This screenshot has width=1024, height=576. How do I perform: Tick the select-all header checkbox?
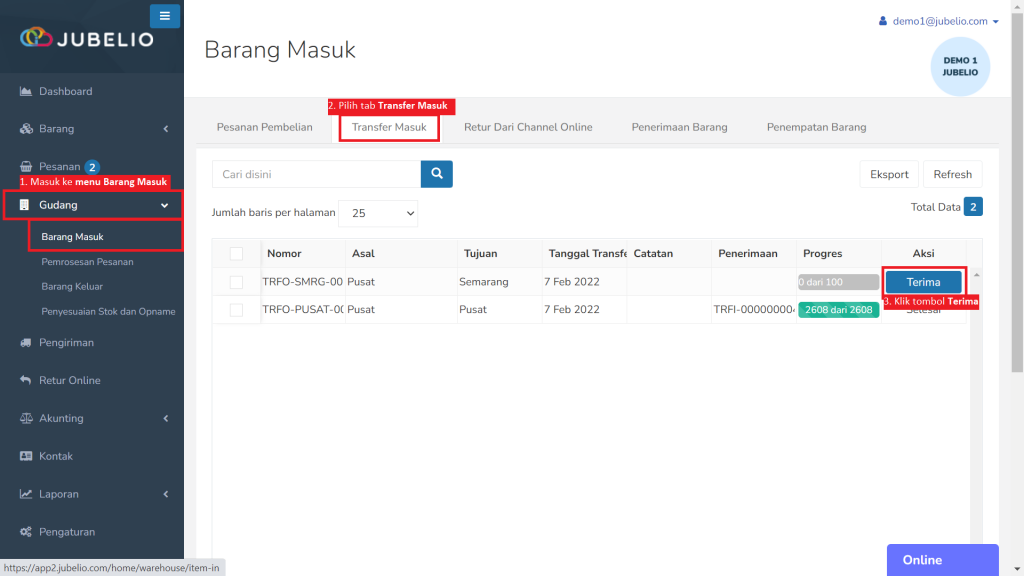[236, 253]
